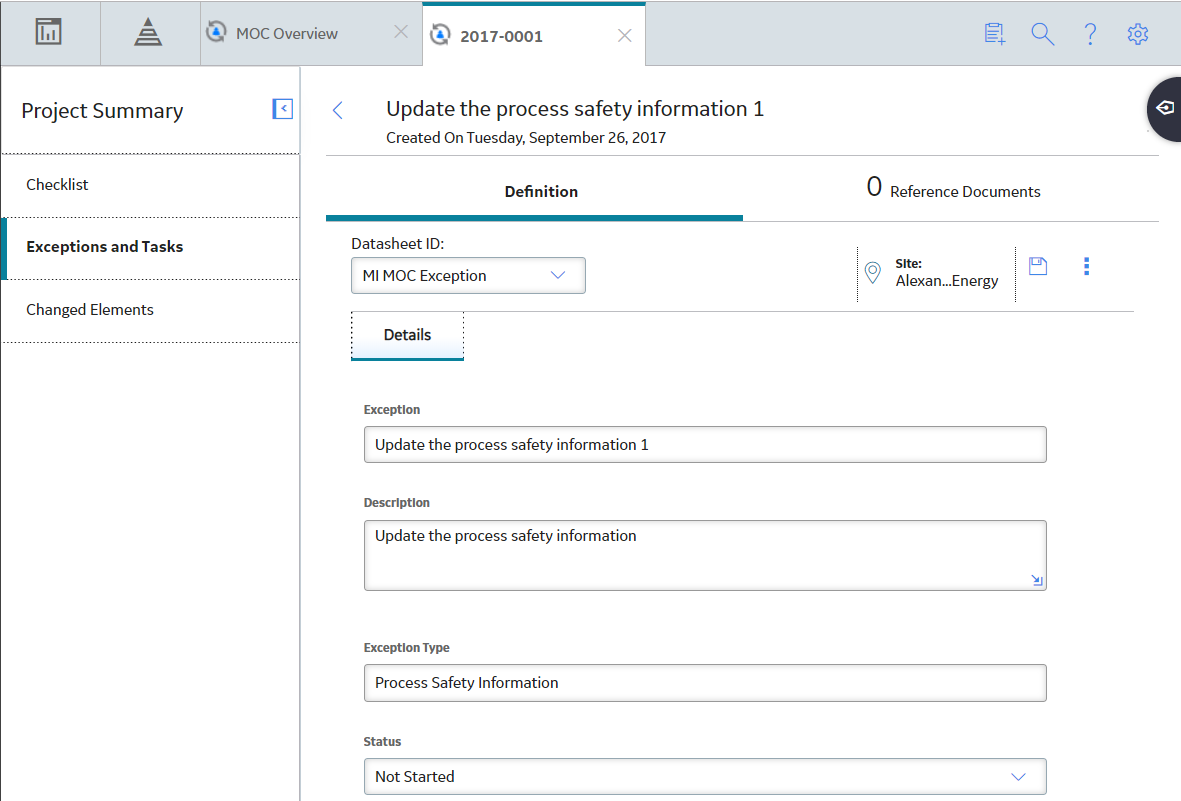Screen dimensions: 1181x801
Task: Open the asset hierarchy pyramid icon
Action: [148, 32]
